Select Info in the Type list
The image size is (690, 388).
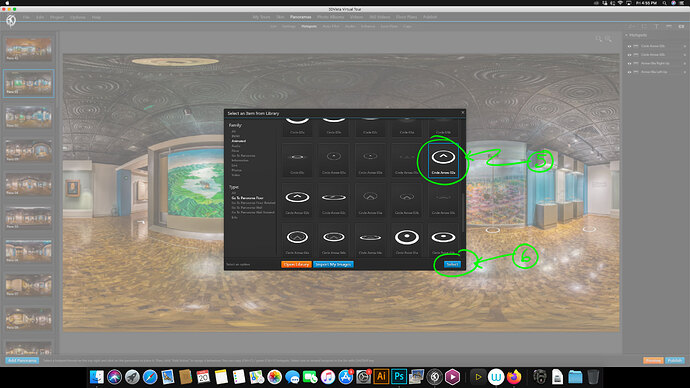235,217
